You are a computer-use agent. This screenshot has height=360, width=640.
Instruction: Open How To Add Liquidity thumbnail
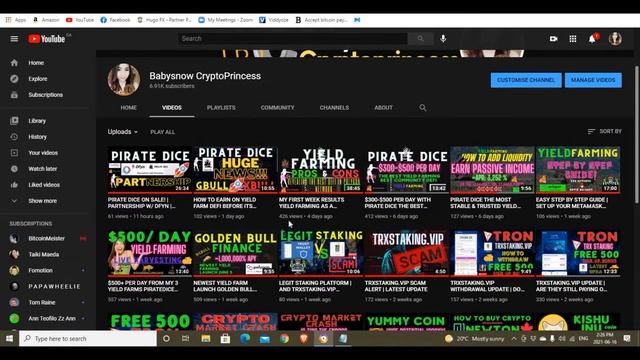tap(492, 169)
